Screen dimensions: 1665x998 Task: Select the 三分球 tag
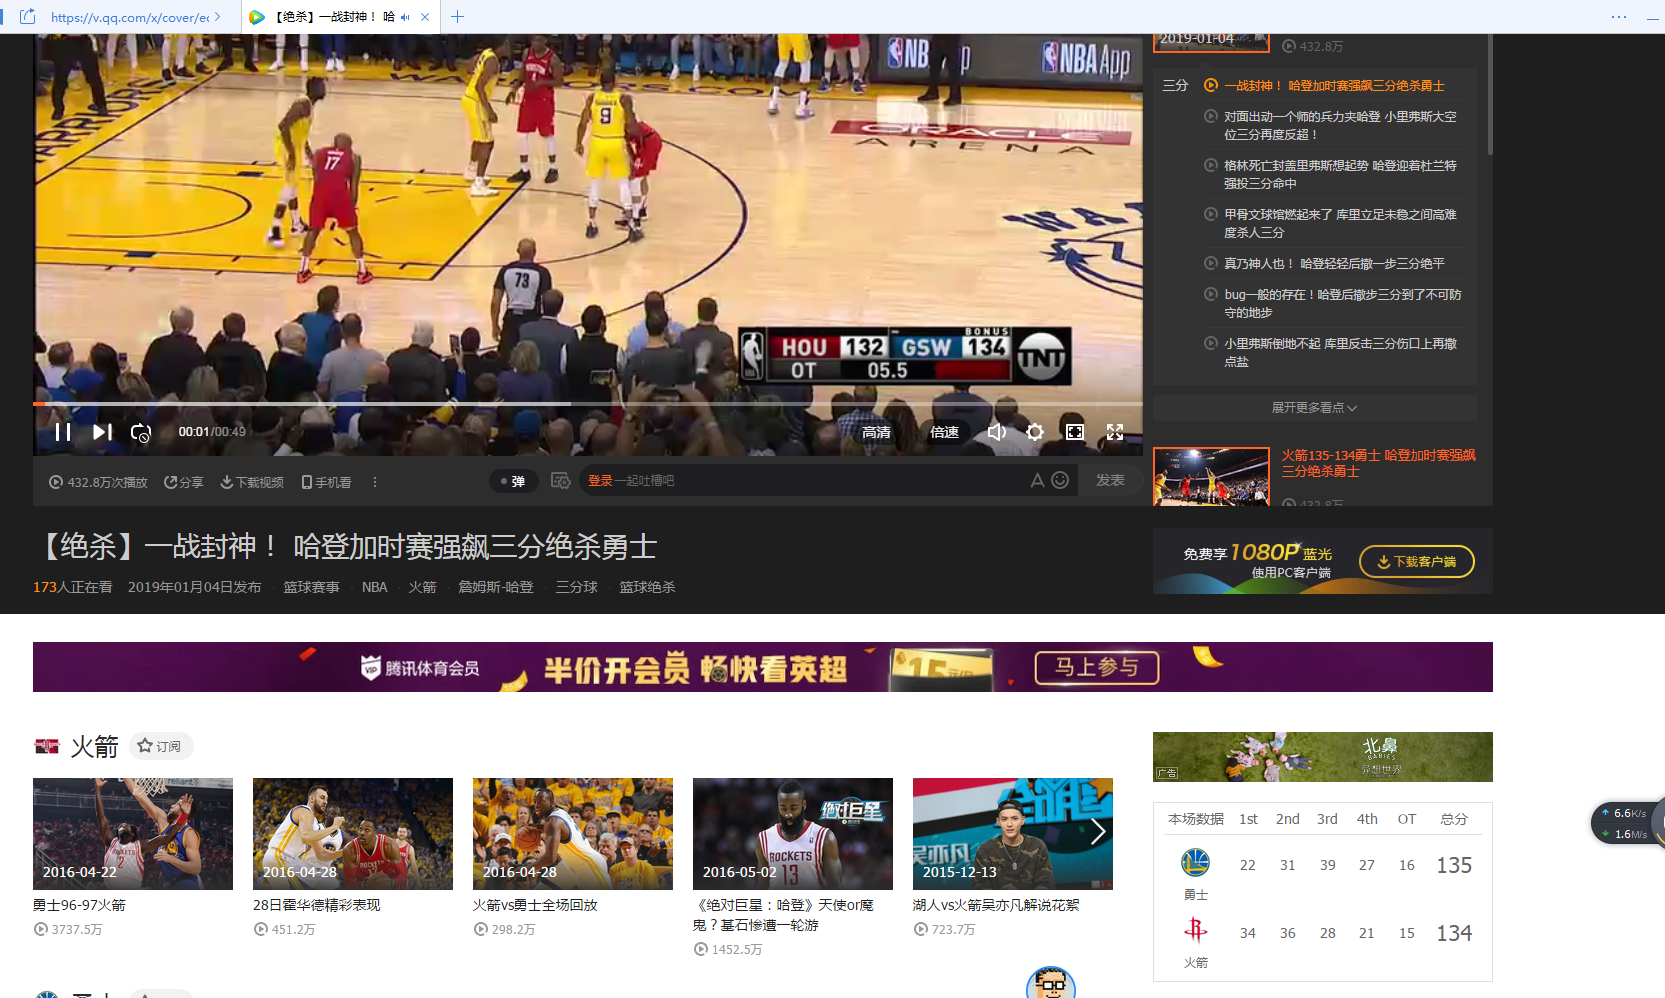click(577, 587)
